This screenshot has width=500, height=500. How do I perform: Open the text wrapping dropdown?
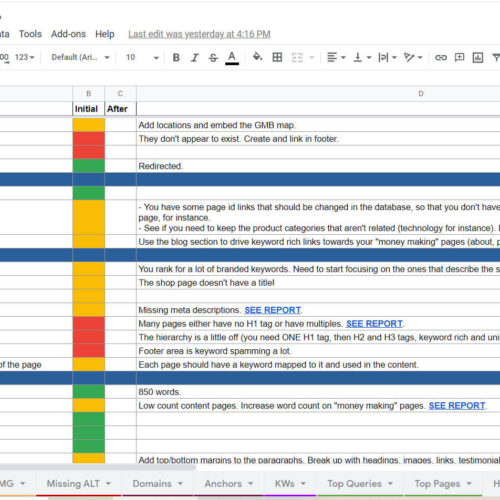[387, 57]
